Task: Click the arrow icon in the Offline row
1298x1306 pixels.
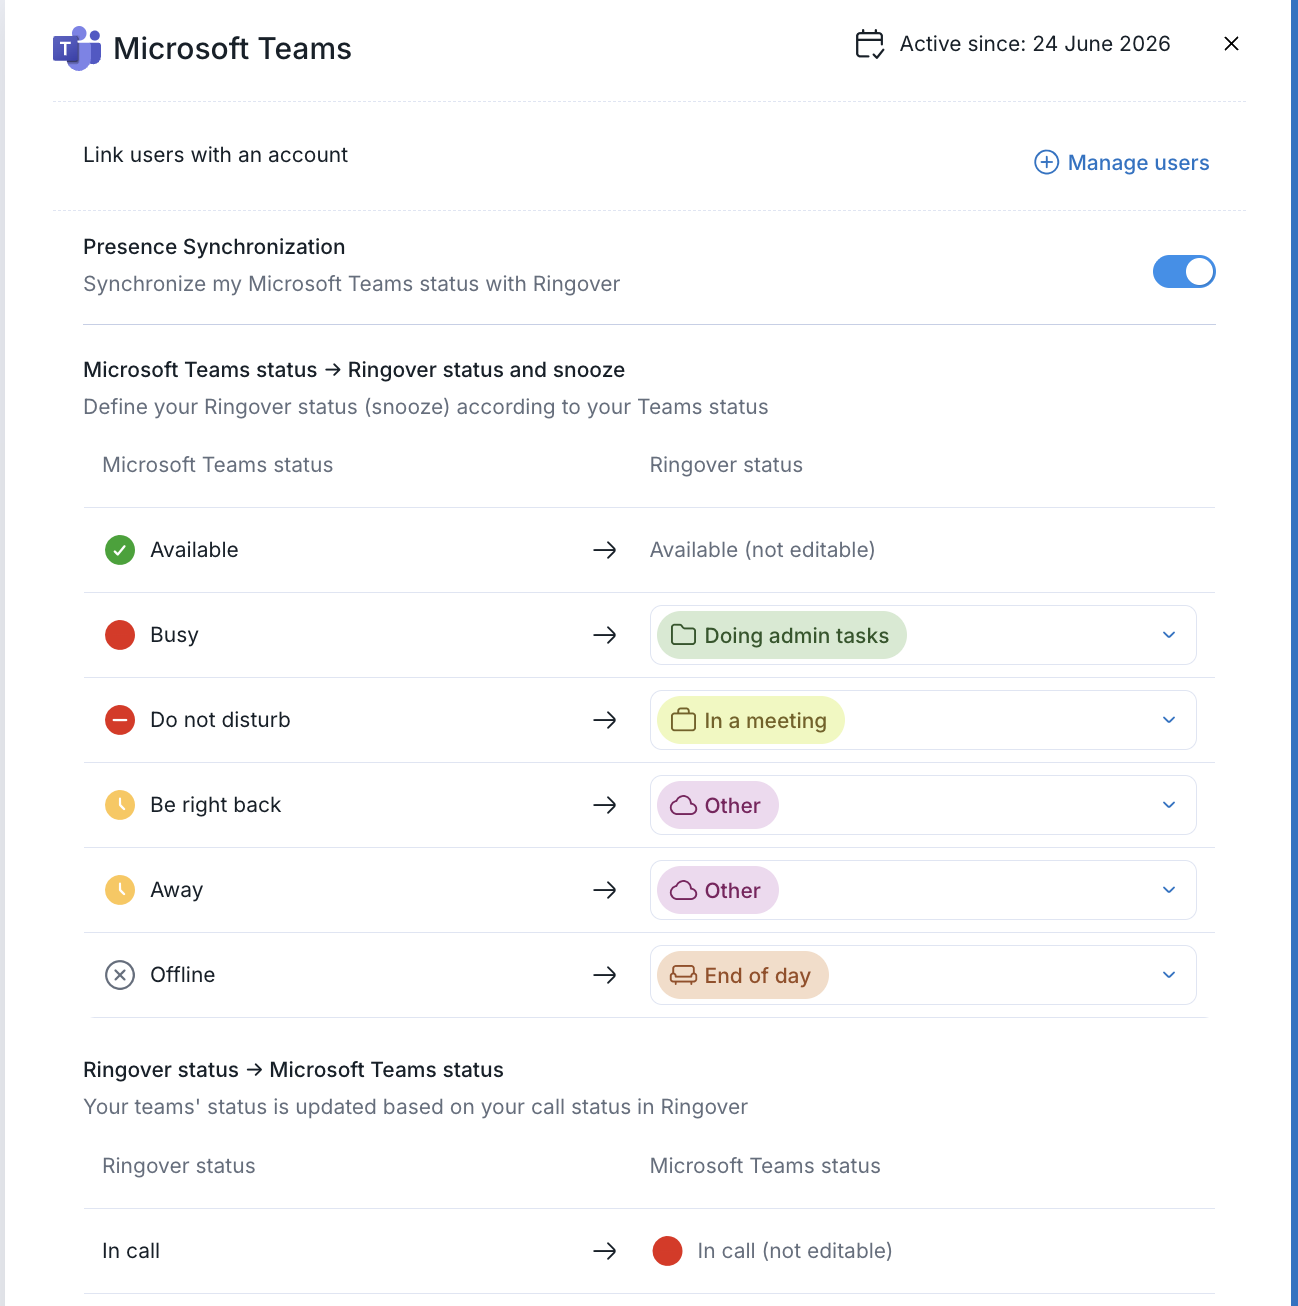Action: [605, 975]
